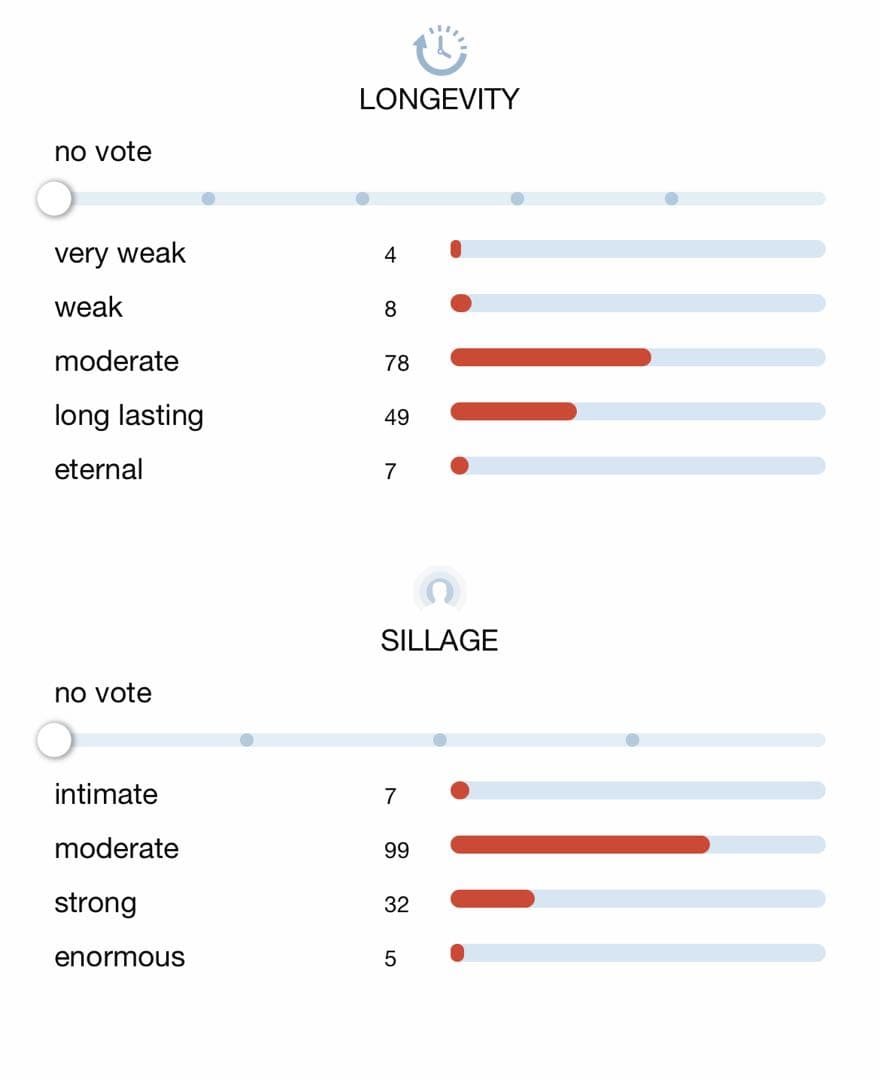Click the longevity clock icon
This screenshot has width=880, height=1080.
[440, 50]
